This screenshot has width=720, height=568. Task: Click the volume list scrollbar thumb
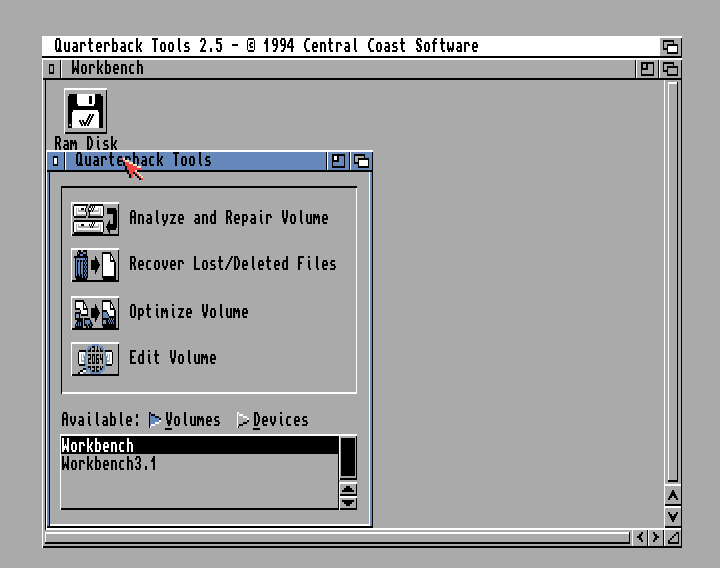click(x=348, y=458)
